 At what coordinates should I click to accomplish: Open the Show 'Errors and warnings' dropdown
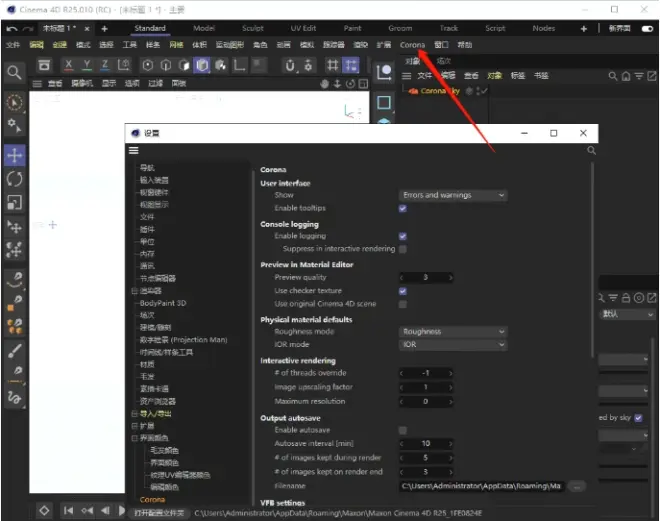[x=453, y=195]
